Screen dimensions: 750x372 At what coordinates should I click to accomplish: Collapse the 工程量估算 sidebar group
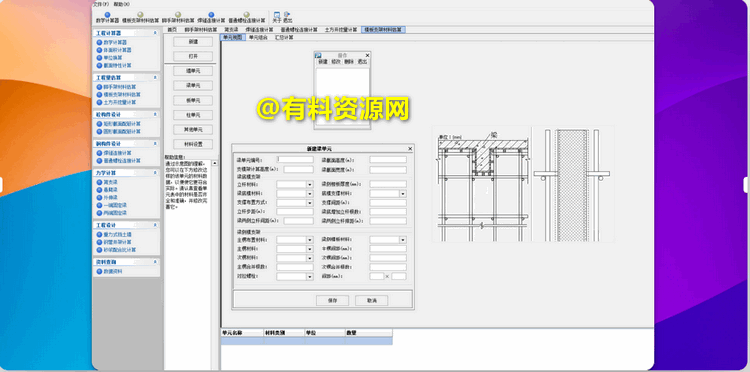click(155, 77)
